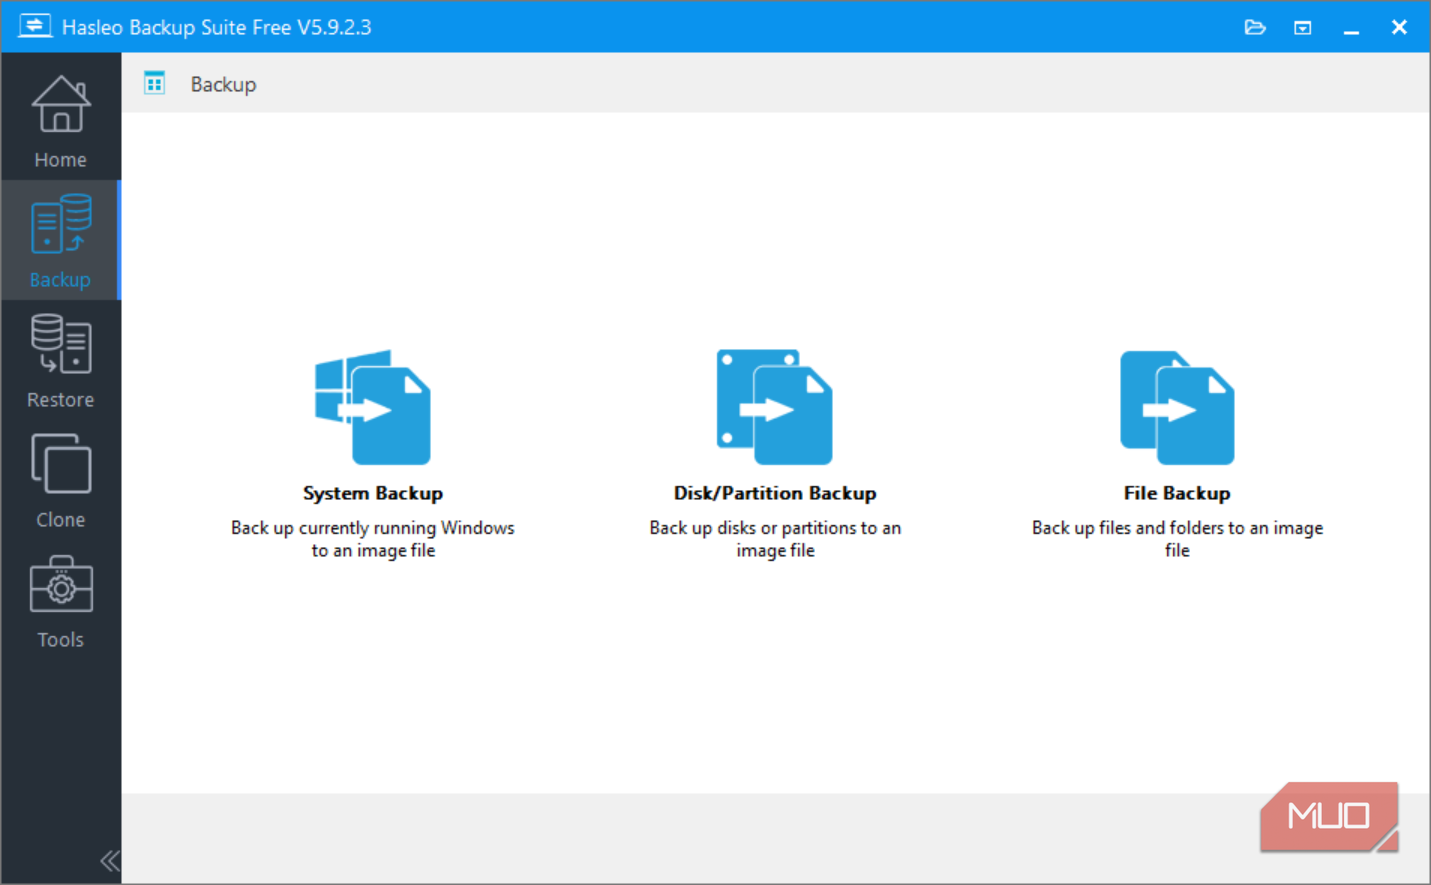Go to the Clone section
This screenshot has height=885, width=1431.
pos(60,480)
